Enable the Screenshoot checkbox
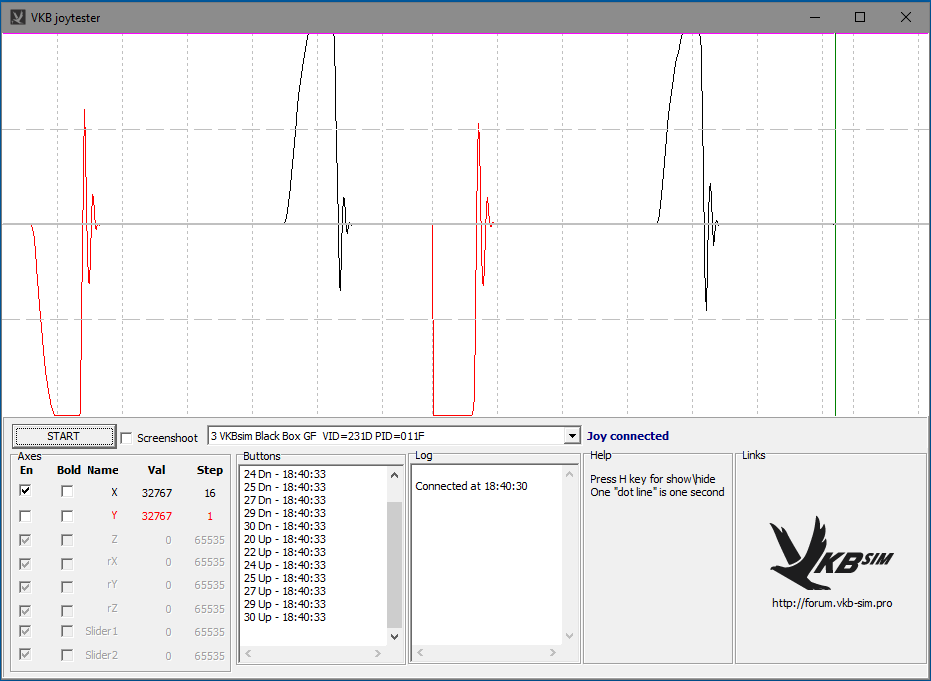 pyautogui.click(x=126, y=438)
